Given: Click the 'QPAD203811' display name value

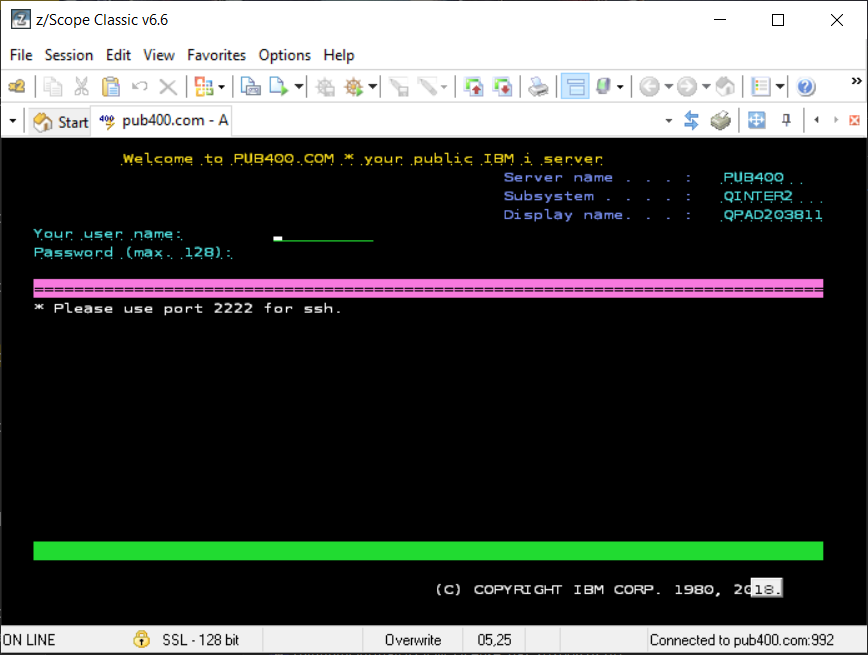Looking at the screenshot, I should coord(773,215).
